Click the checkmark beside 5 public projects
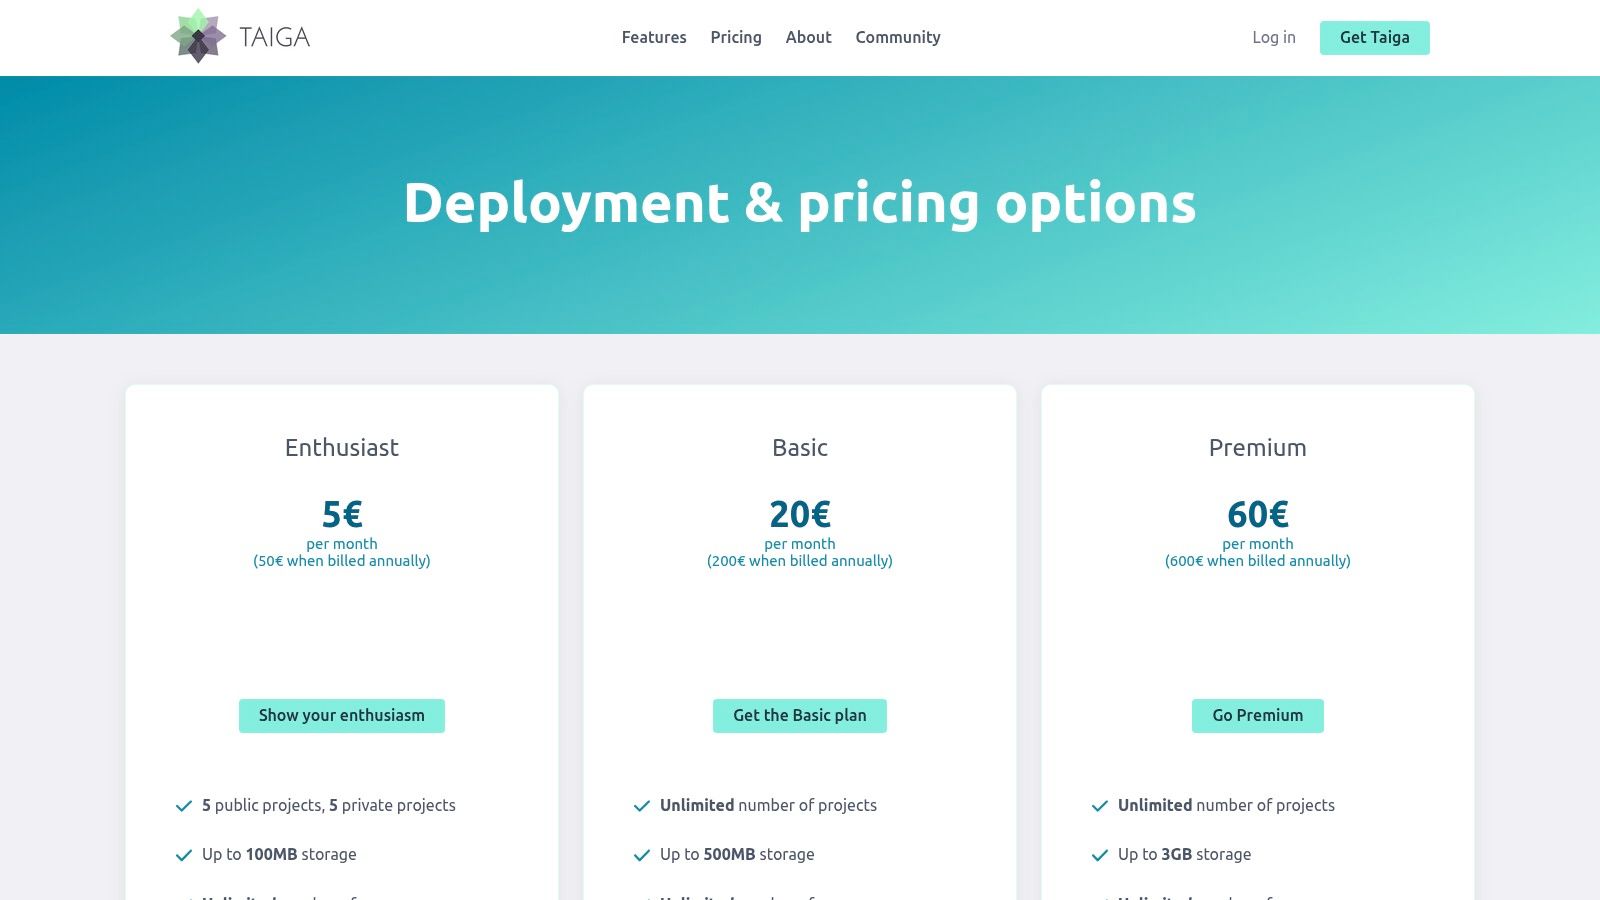This screenshot has width=1600, height=900. coord(184,806)
